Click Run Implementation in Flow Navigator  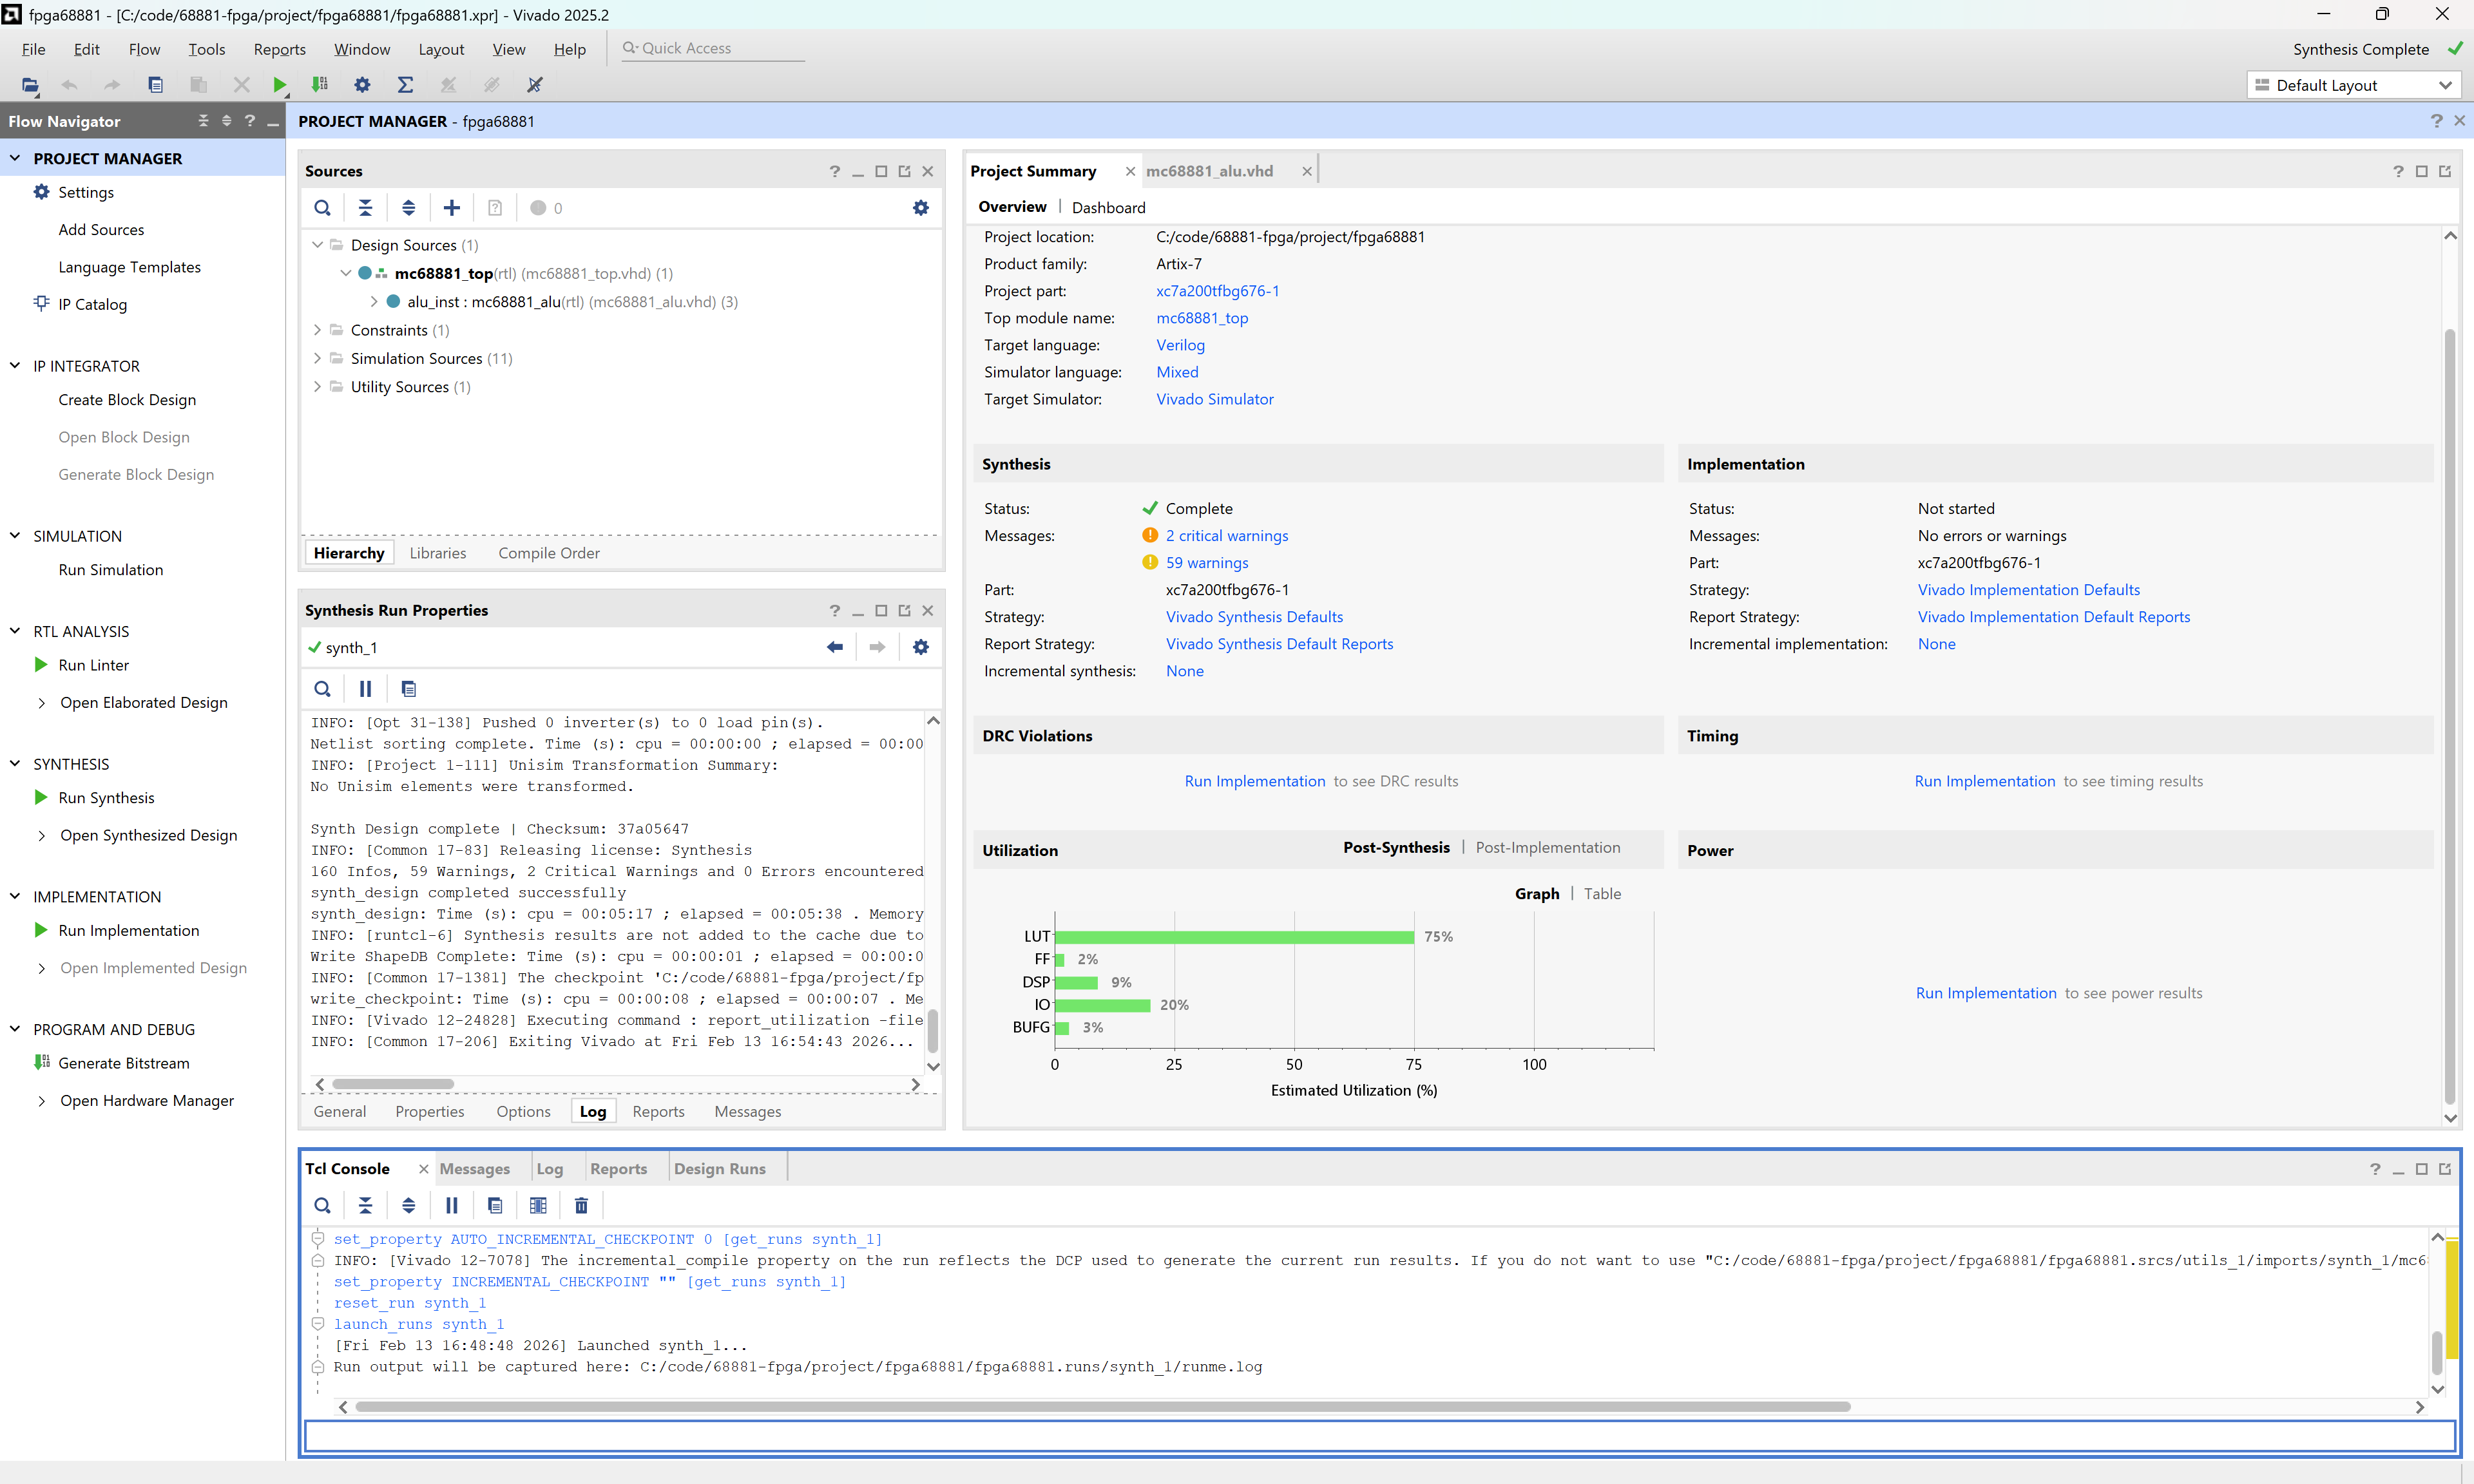click(128, 930)
